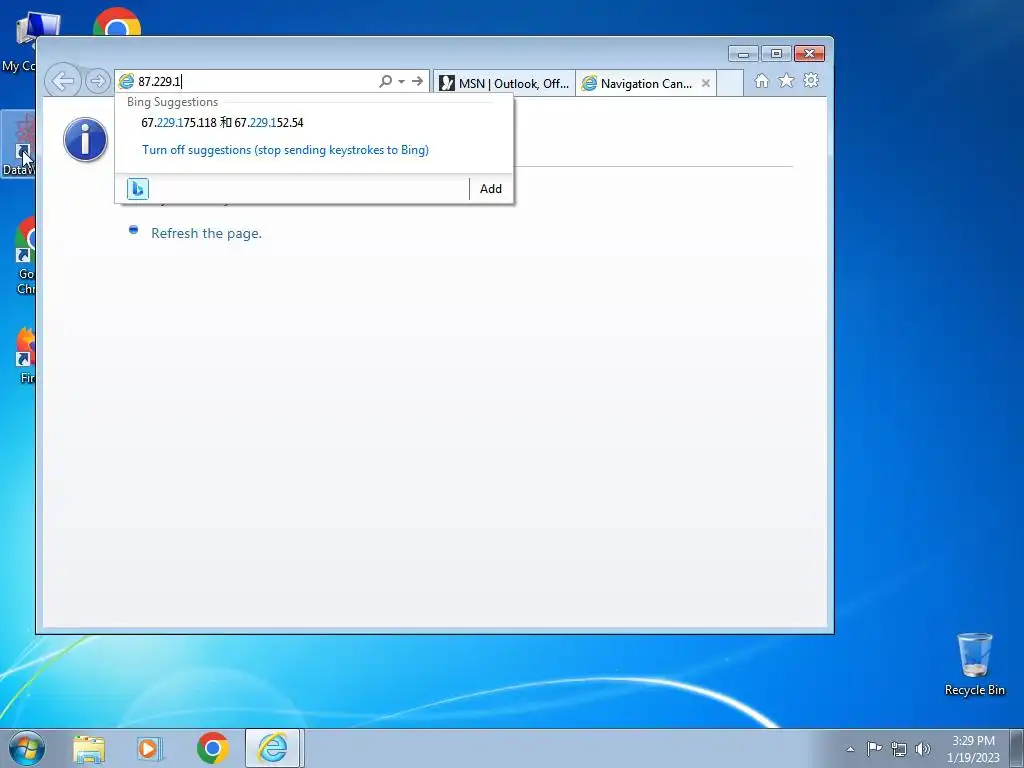Close the Navigation Canceled tab
Image resolution: width=1024 pixels, height=768 pixels.
click(706, 83)
